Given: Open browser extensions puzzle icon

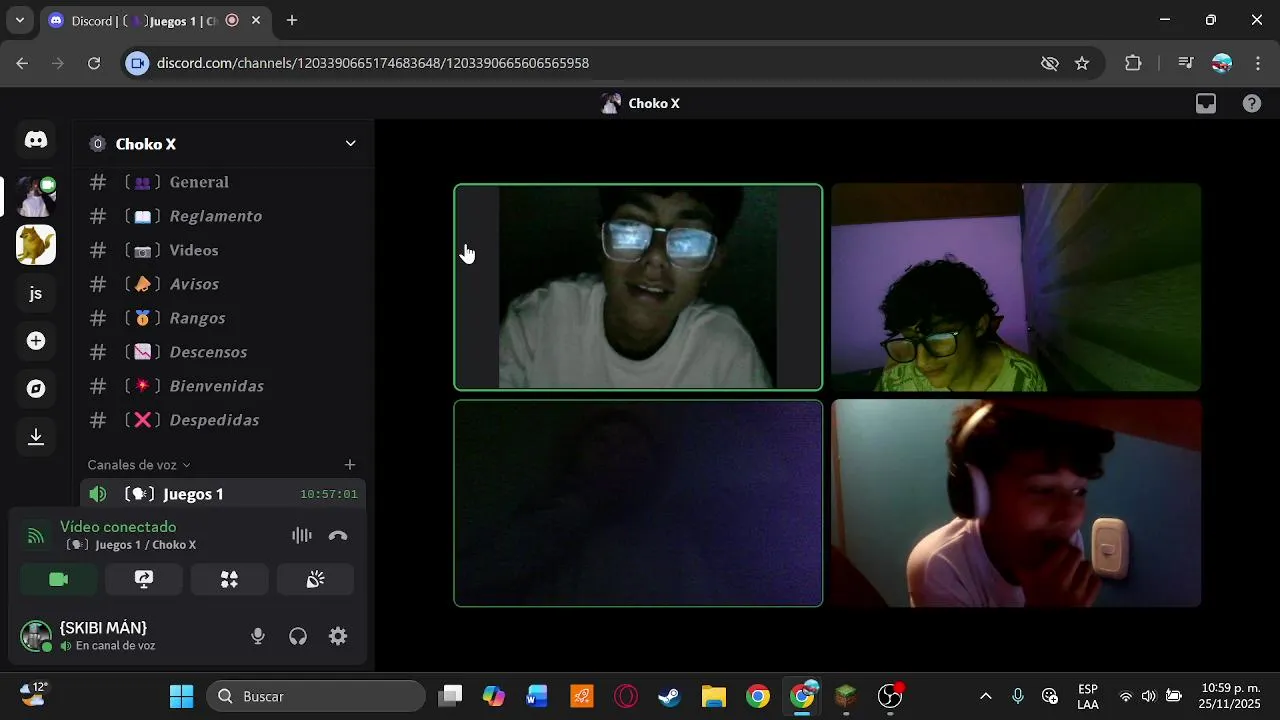Looking at the screenshot, I should (x=1133, y=63).
